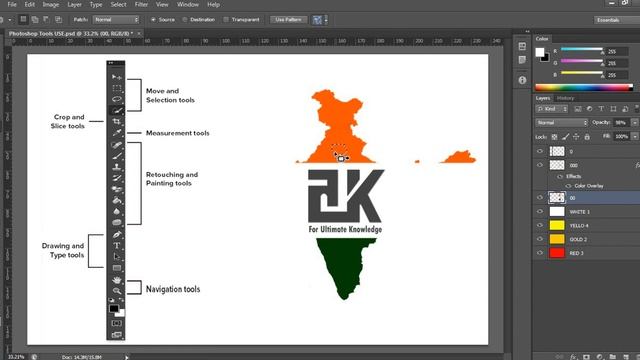Filter layers by smart objects icon
The width and height of the screenshot is (640, 360).
pos(625,109)
